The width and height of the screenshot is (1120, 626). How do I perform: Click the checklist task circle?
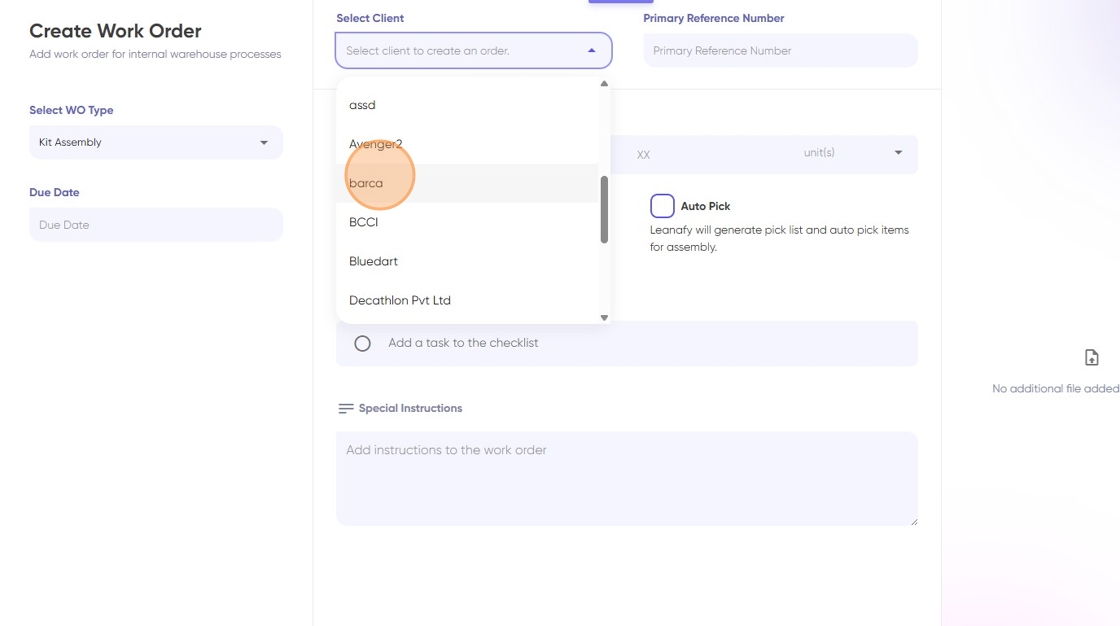point(362,343)
